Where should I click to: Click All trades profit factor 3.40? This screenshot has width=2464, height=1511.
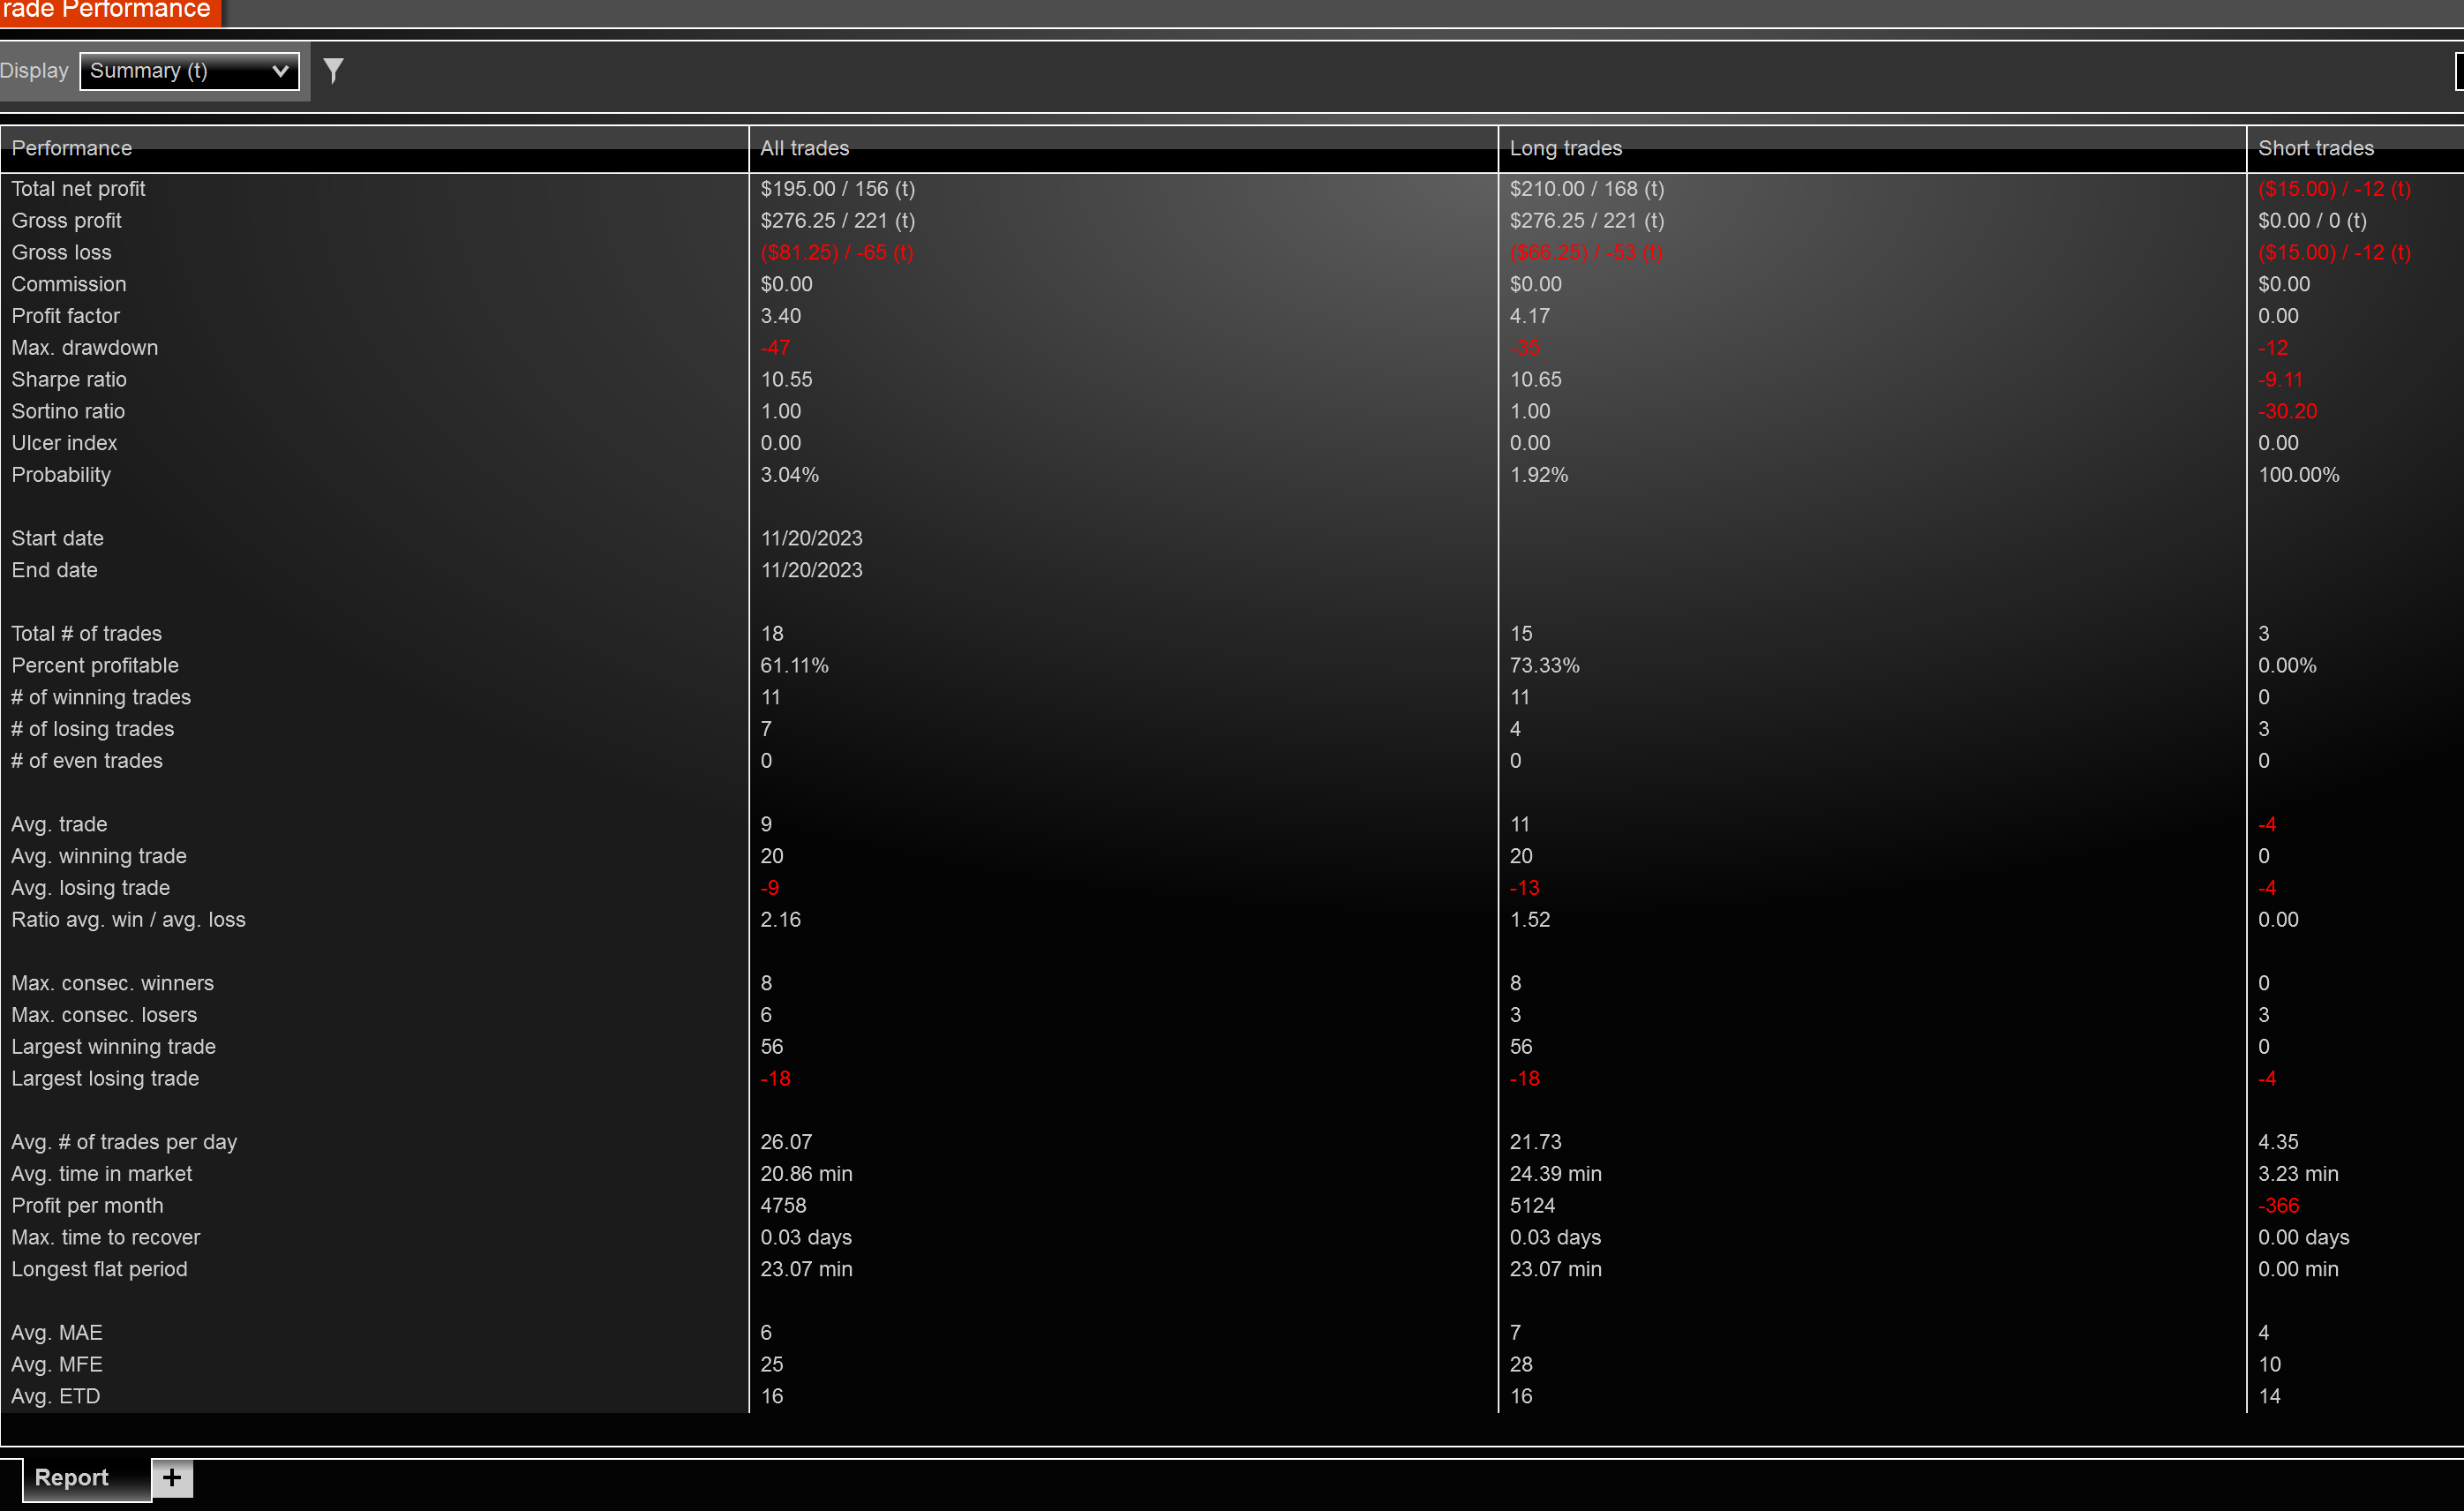pos(781,317)
